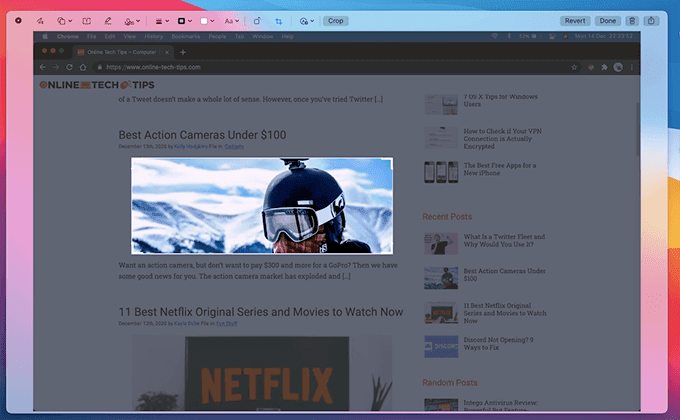Delete the screenshot with the trash icon

point(632,20)
